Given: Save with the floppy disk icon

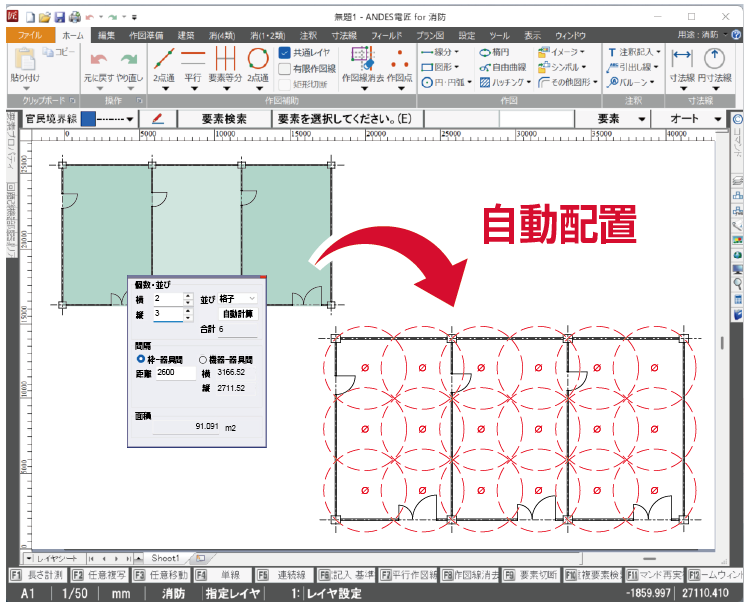Looking at the screenshot, I should [x=59, y=18].
